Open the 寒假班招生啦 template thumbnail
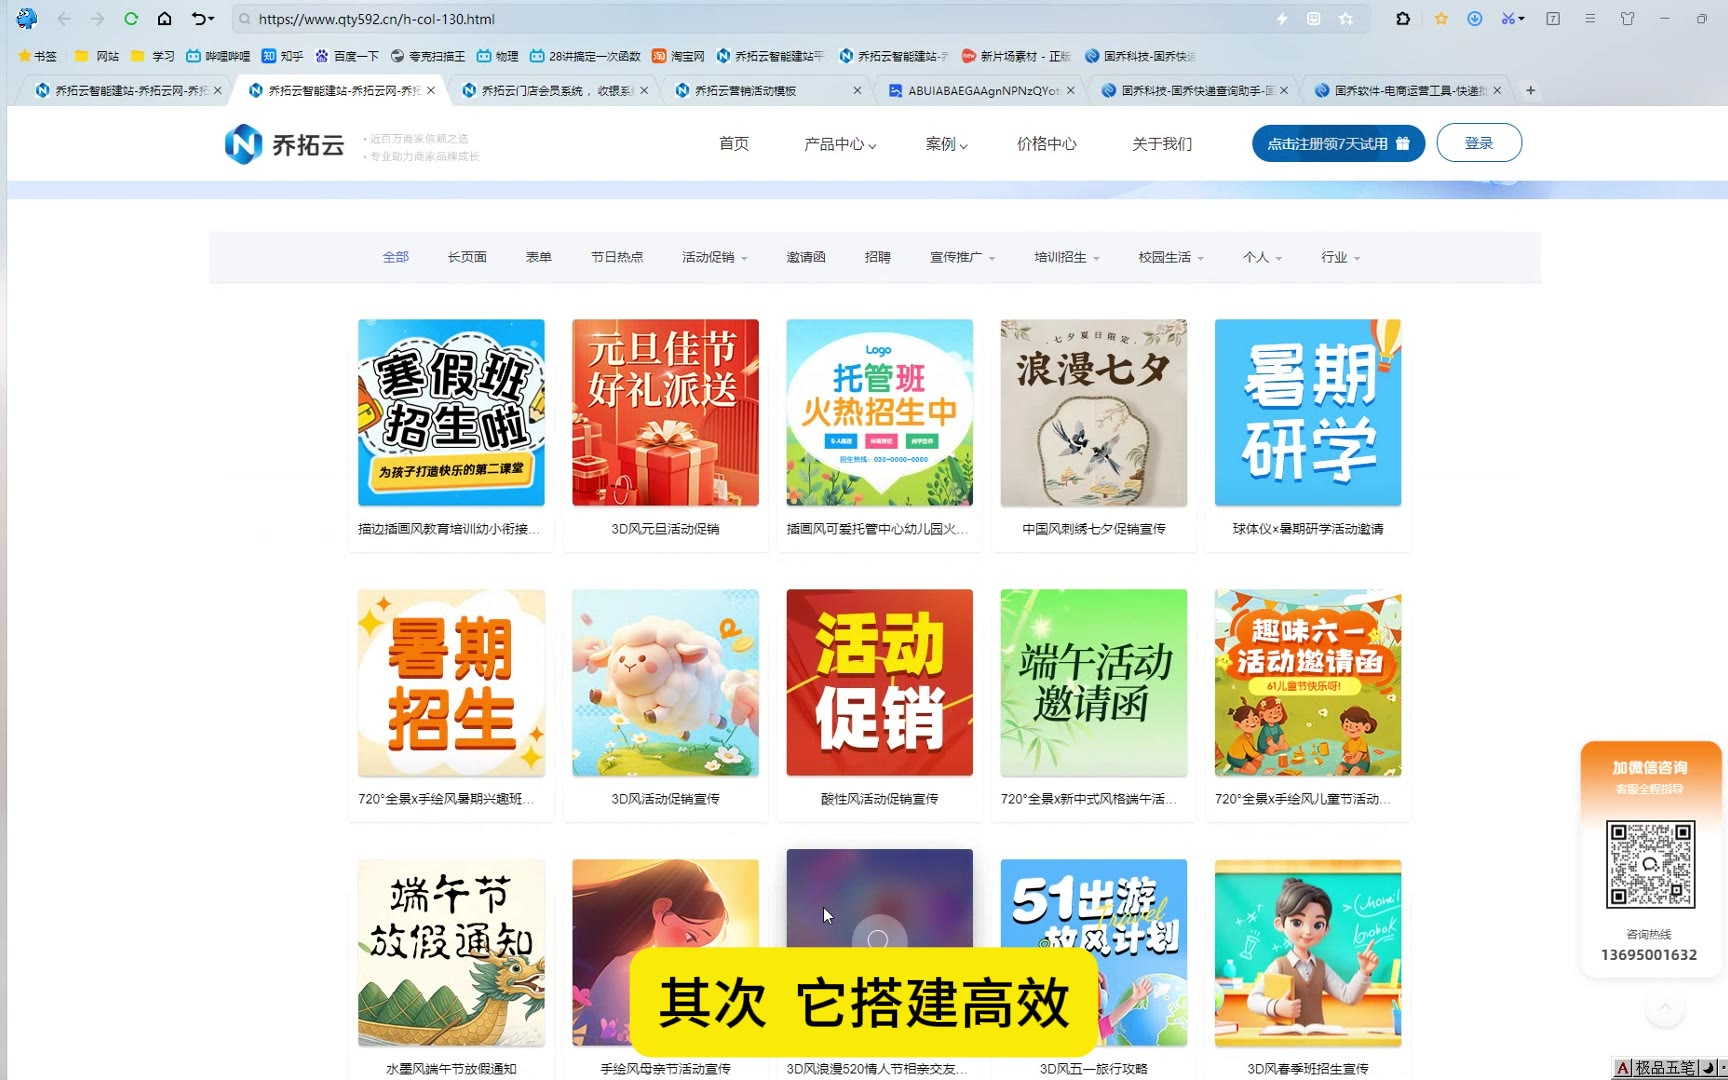Image resolution: width=1728 pixels, height=1080 pixels. 451,412
